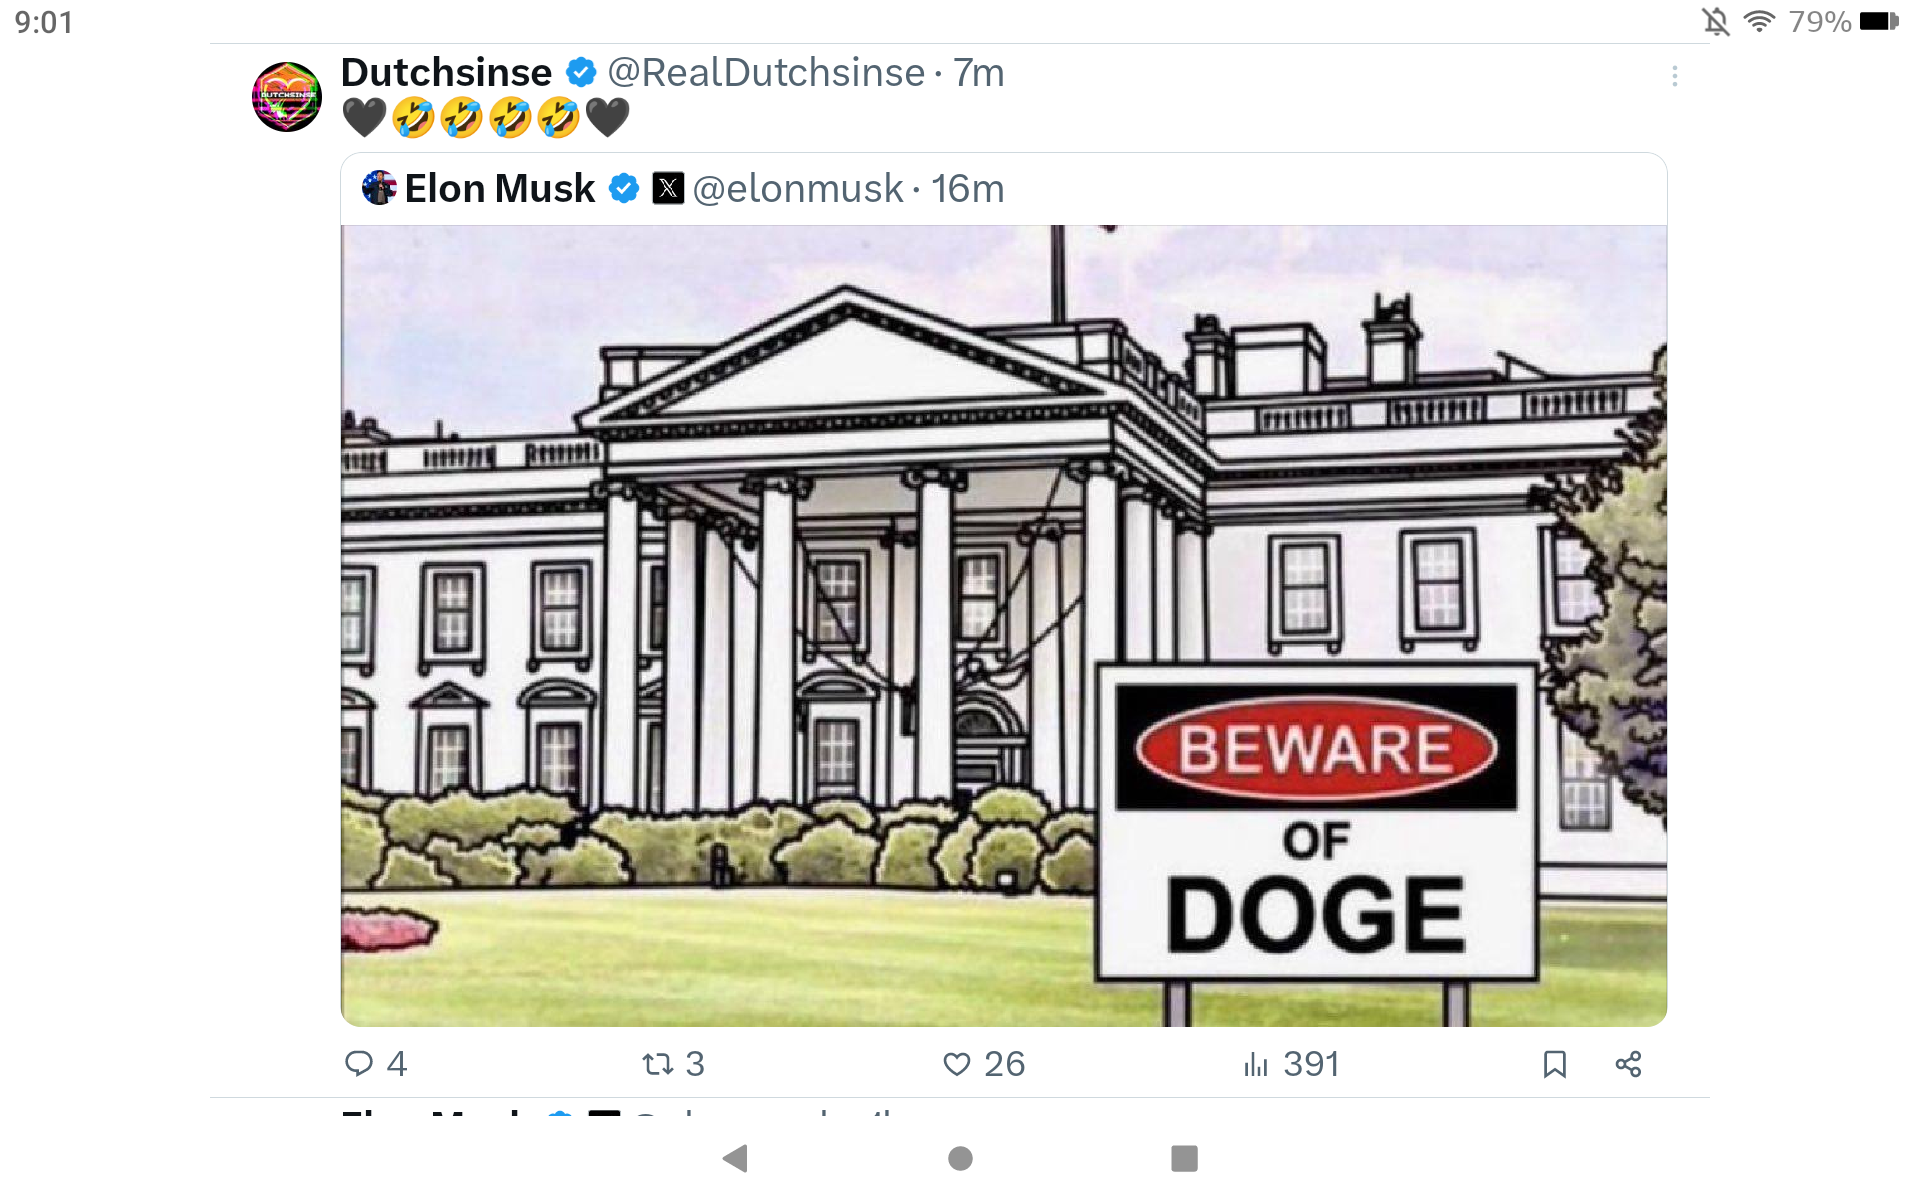The image size is (1920, 1200).
Task: Tap the share icon
Action: click(1628, 1064)
